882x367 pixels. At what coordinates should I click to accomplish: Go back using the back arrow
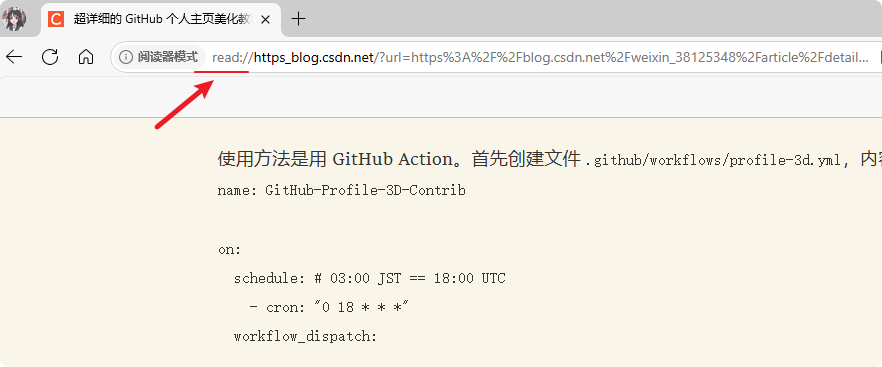[14, 56]
